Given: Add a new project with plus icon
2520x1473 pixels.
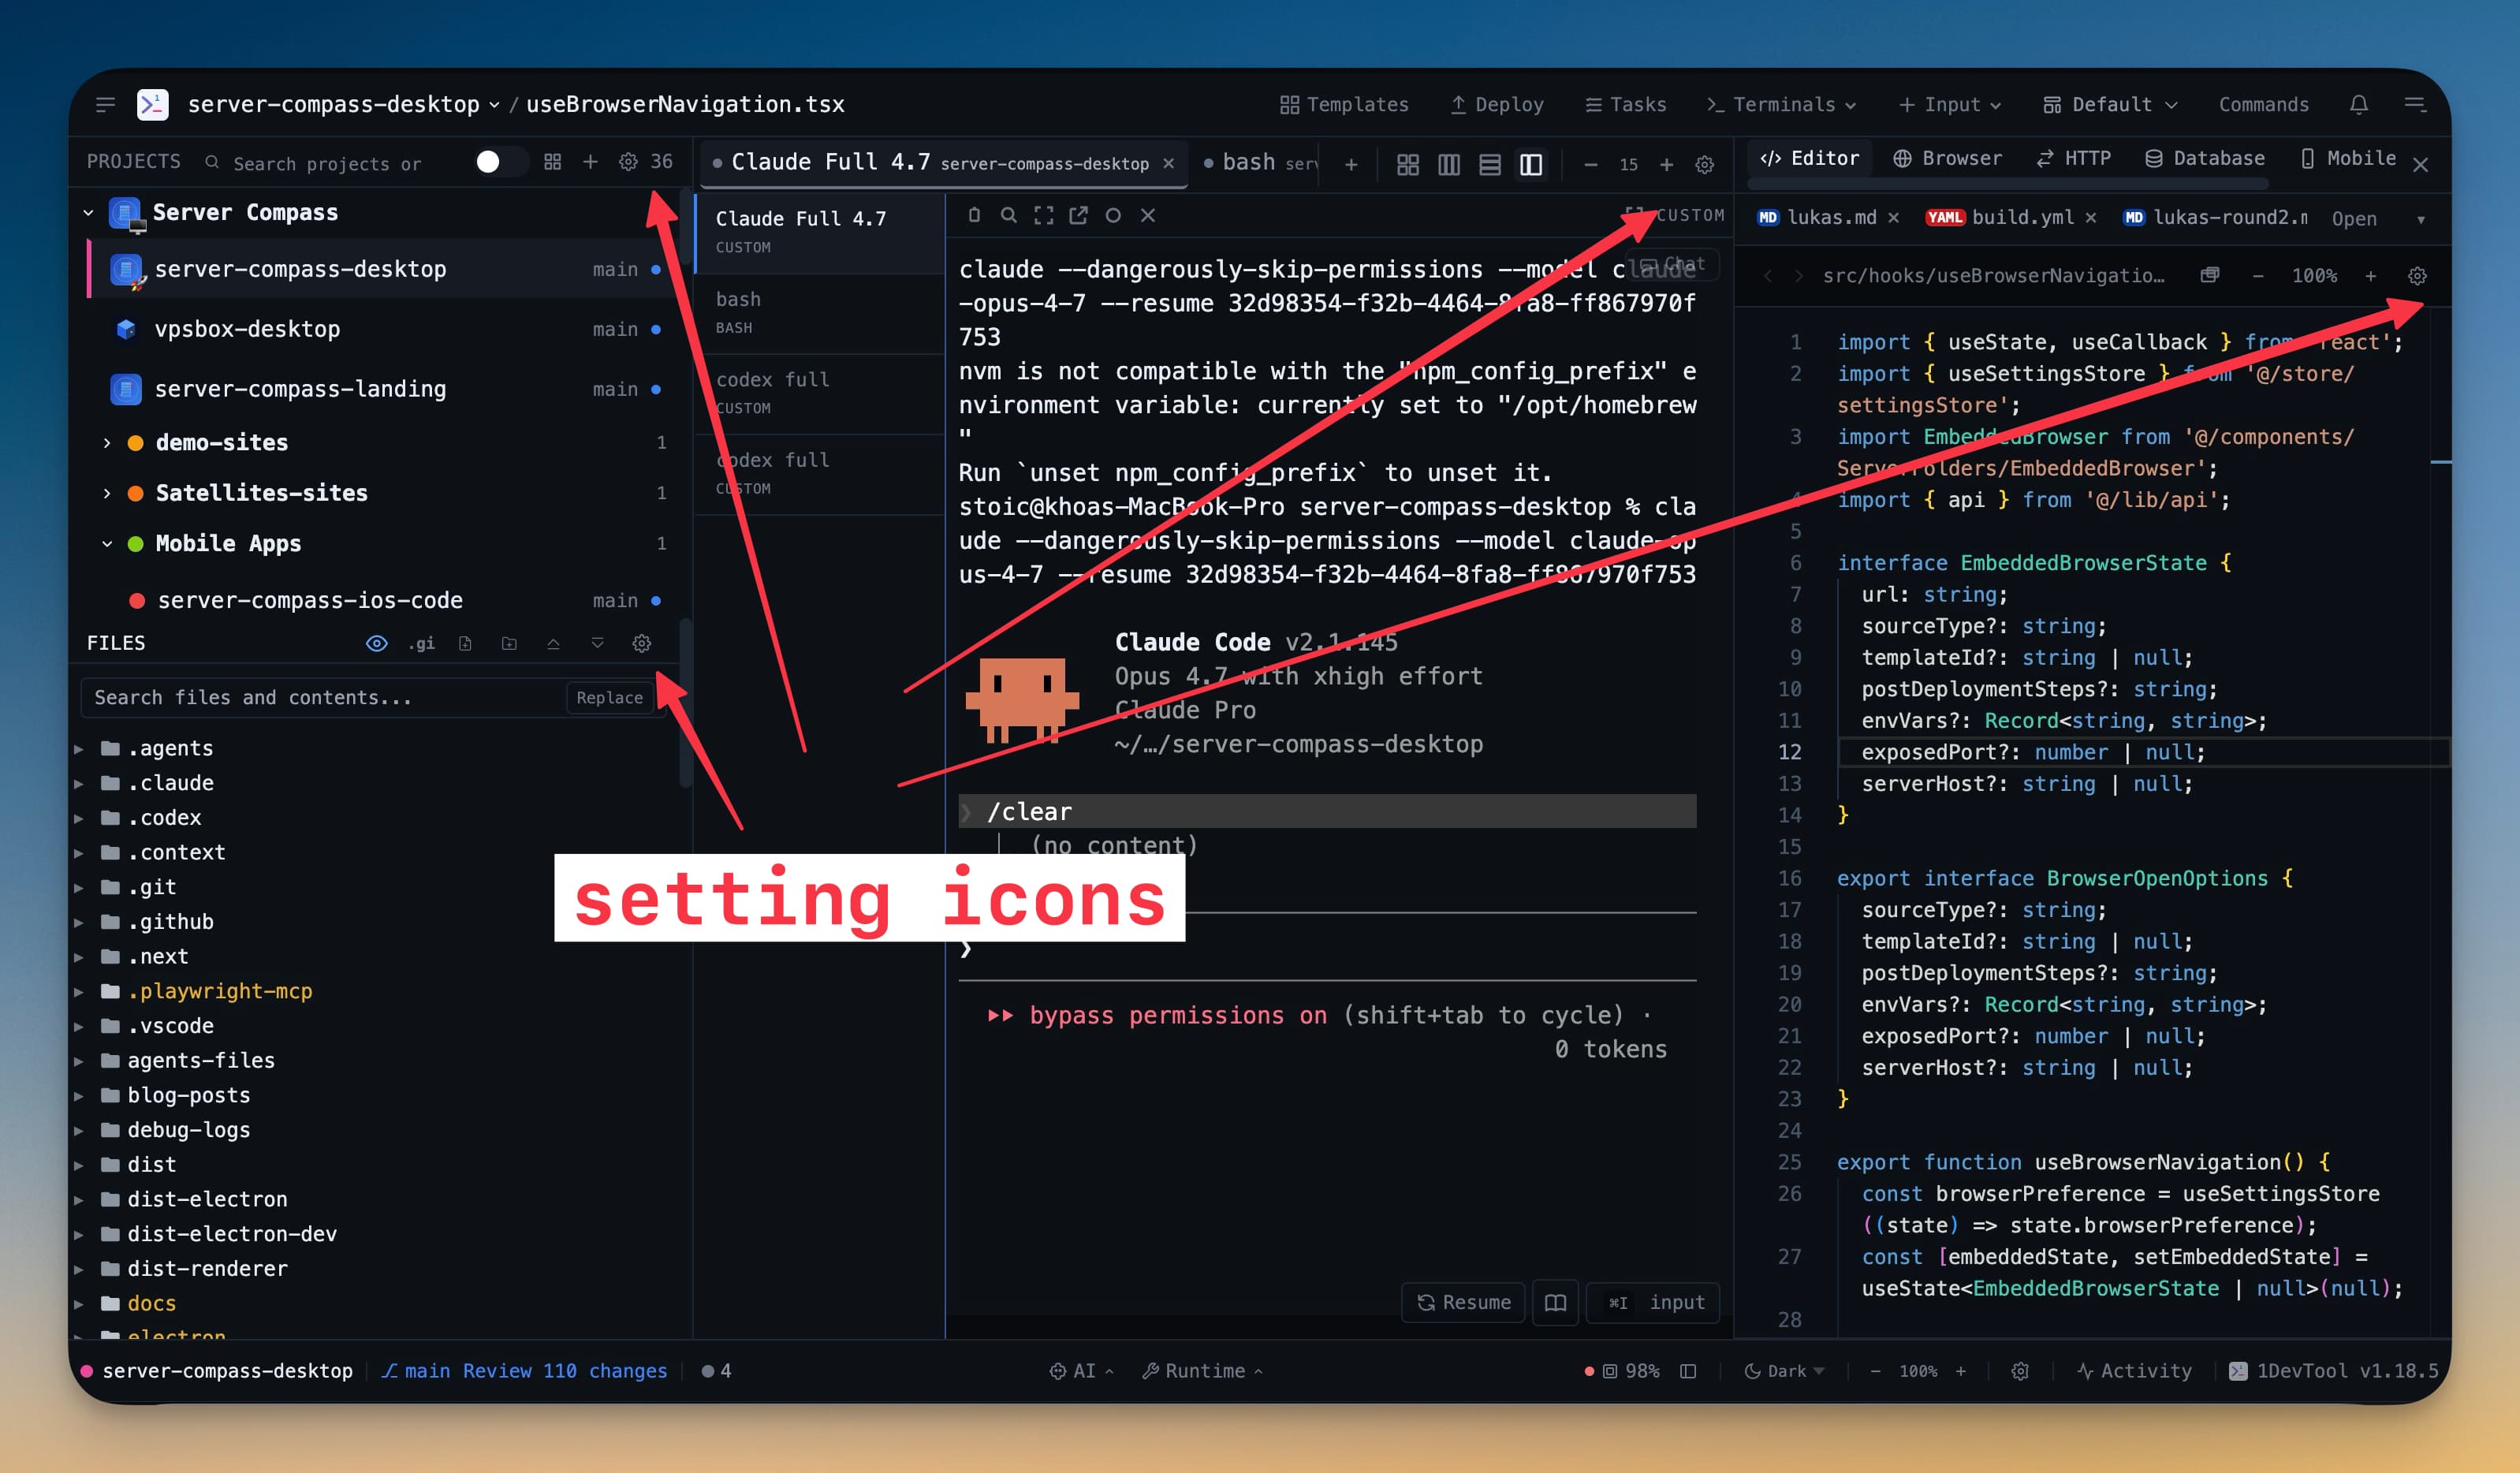Looking at the screenshot, I should coord(590,162).
